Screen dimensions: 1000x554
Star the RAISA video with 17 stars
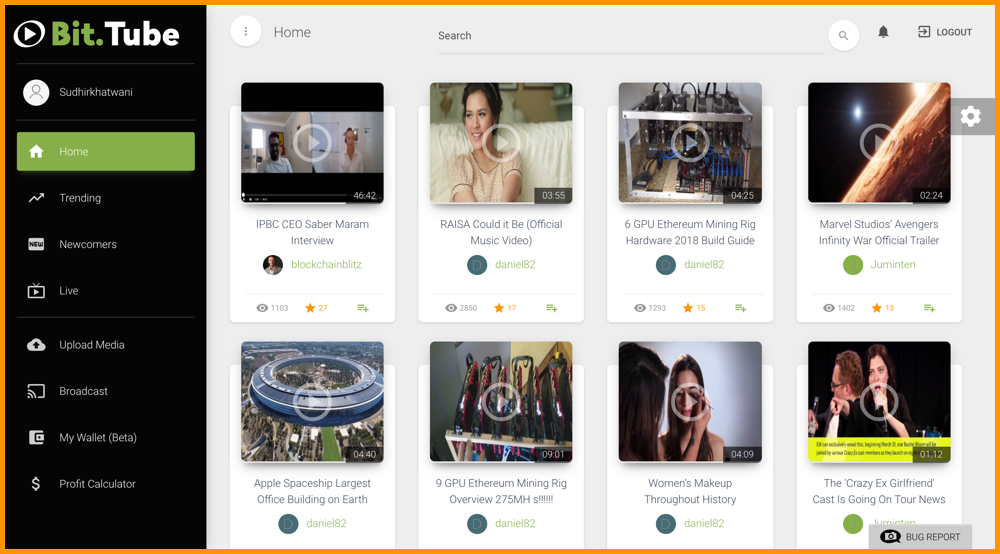(x=499, y=308)
